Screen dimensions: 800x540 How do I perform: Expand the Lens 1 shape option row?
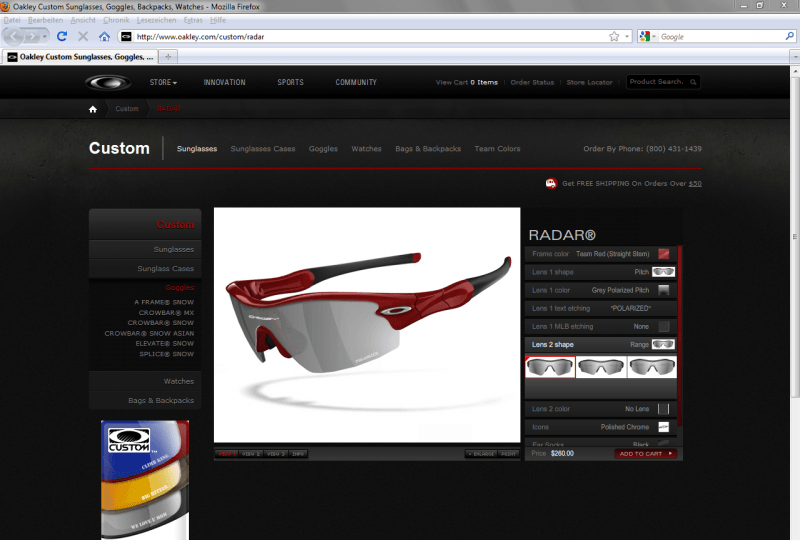[601, 272]
